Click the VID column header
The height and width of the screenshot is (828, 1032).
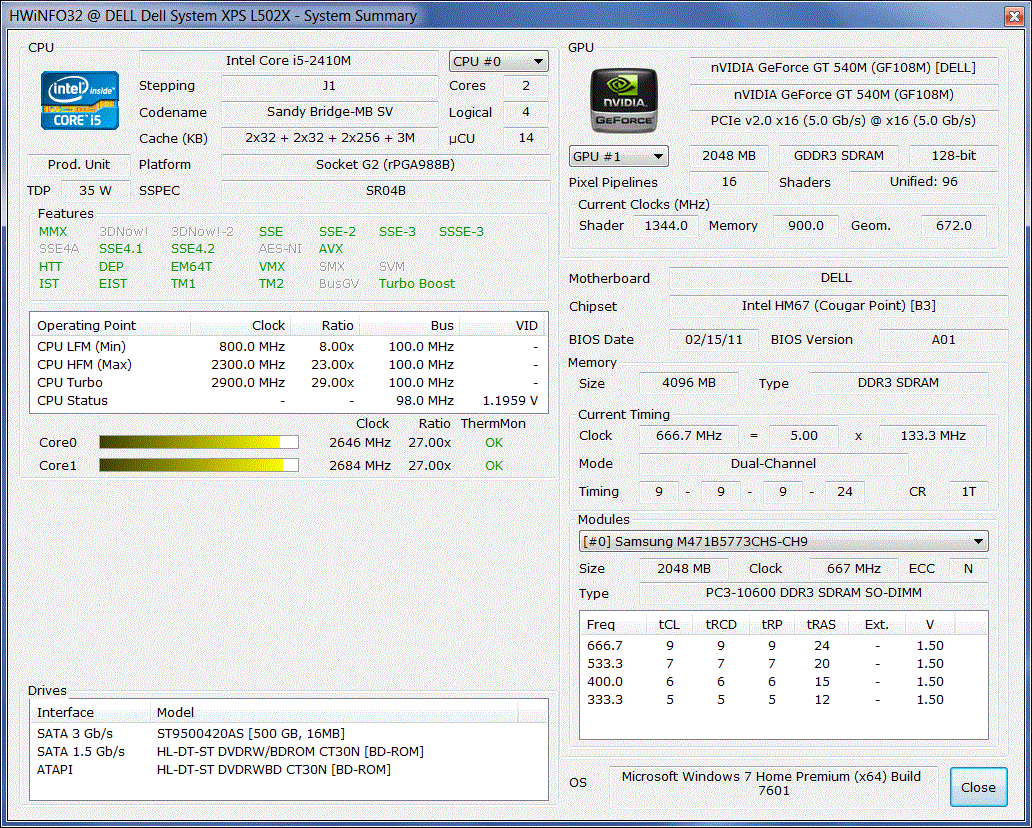502,325
